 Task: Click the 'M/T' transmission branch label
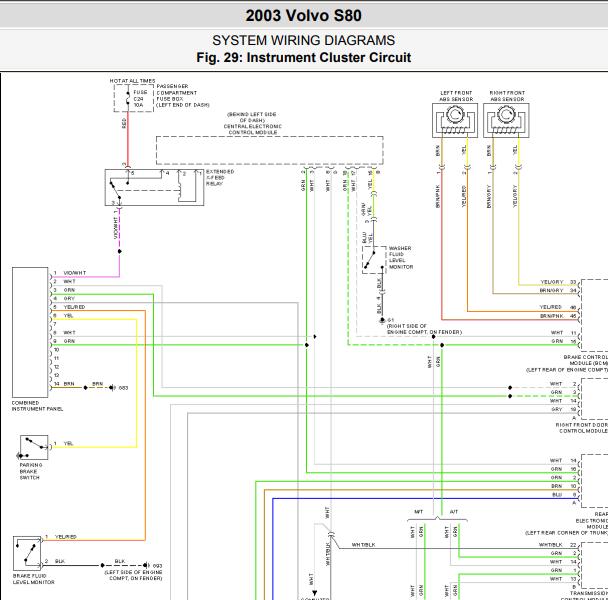coord(419,512)
